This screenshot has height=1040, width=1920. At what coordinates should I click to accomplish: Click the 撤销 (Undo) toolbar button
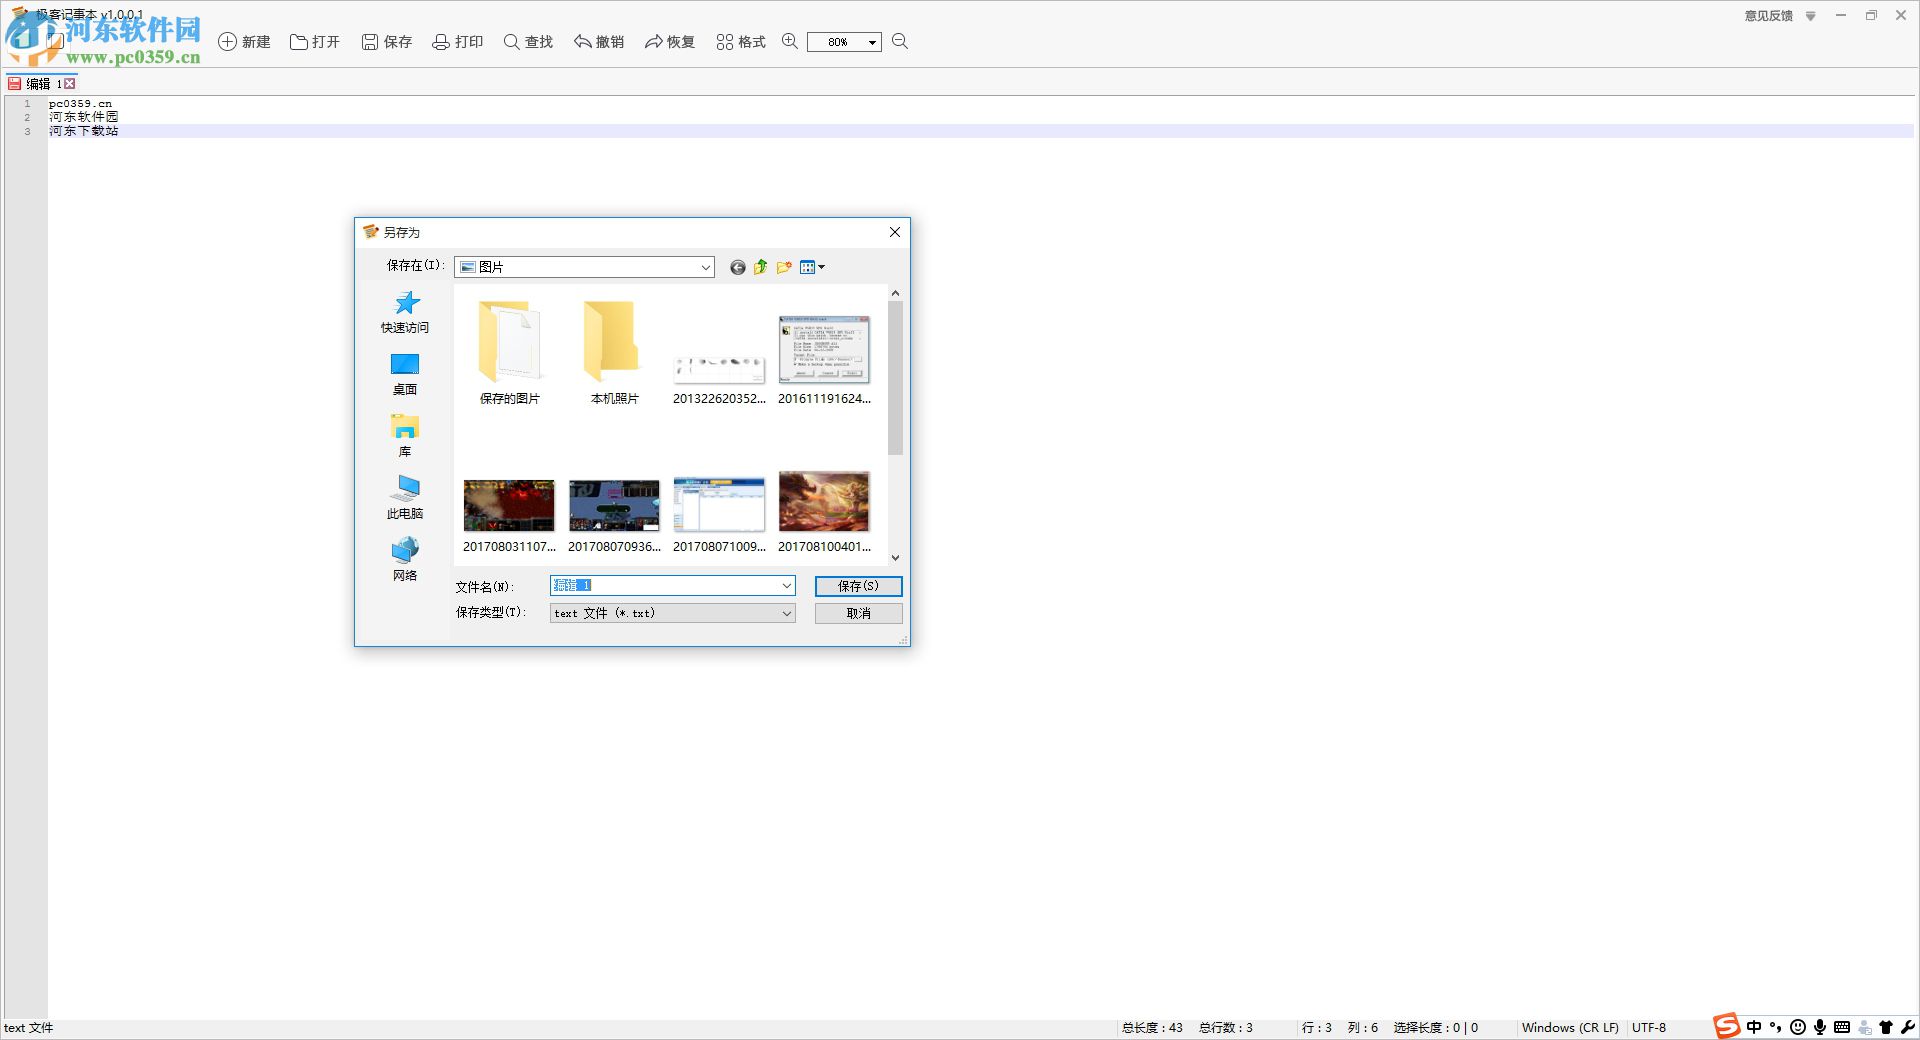click(599, 42)
